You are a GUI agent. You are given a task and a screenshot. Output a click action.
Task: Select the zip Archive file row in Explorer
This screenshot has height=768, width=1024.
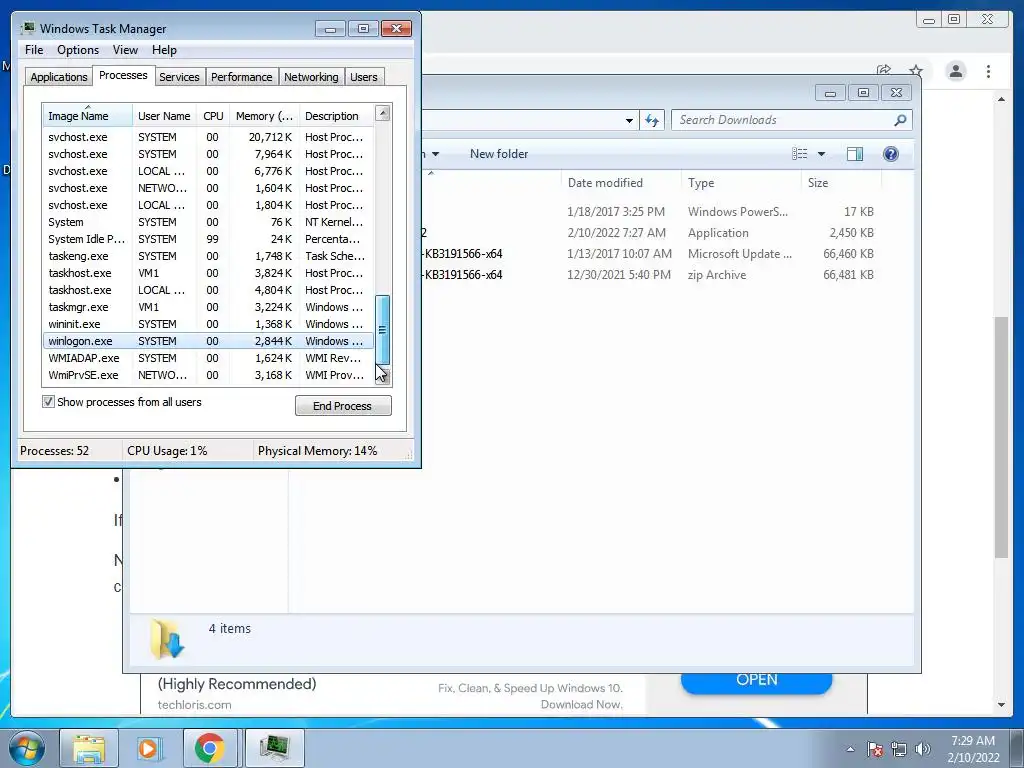click(650, 275)
